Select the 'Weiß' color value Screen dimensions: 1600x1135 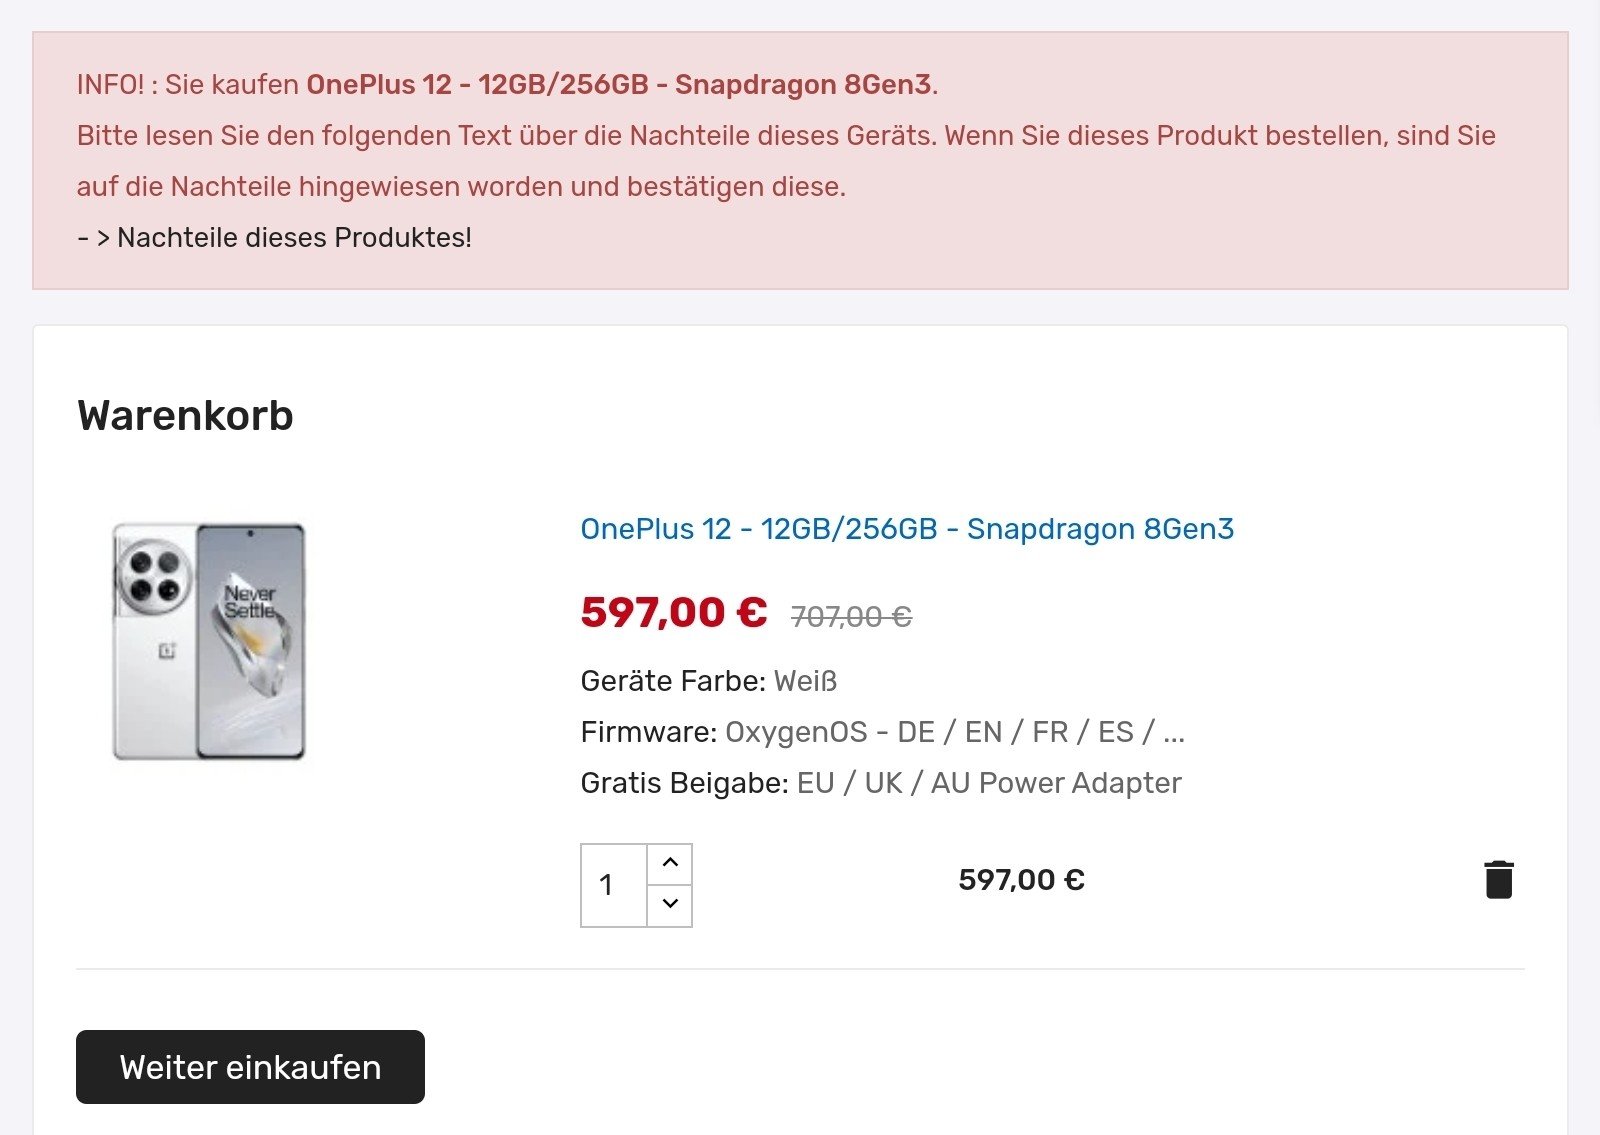tap(805, 681)
